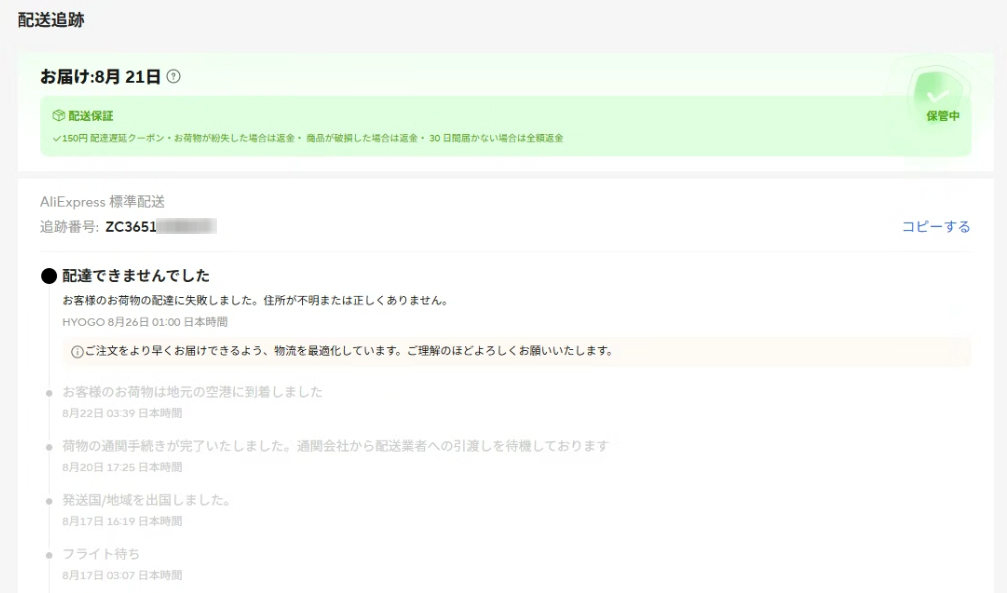Image resolution: width=1007 pixels, height=593 pixels.
Task: Click the info icon in the logistics notice
Action: point(77,352)
